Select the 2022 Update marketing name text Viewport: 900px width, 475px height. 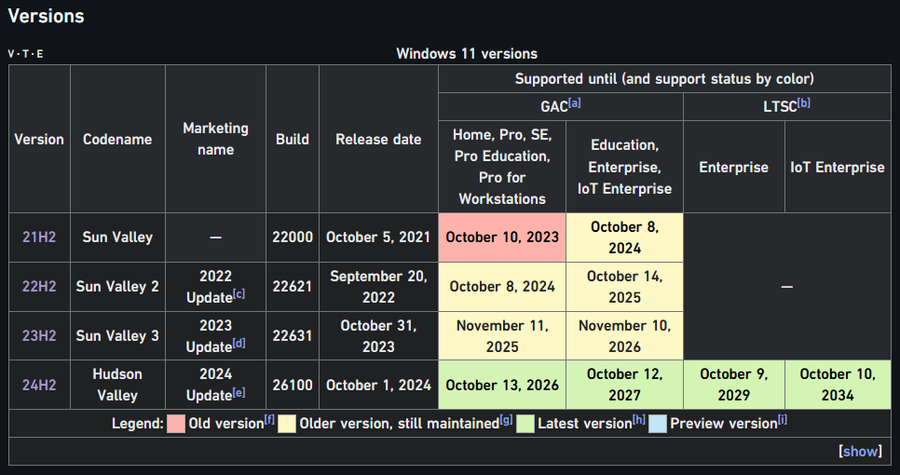point(210,287)
